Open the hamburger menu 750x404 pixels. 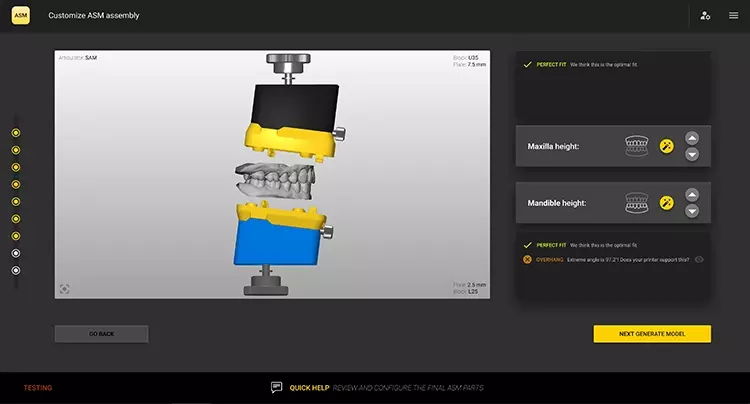coord(733,16)
